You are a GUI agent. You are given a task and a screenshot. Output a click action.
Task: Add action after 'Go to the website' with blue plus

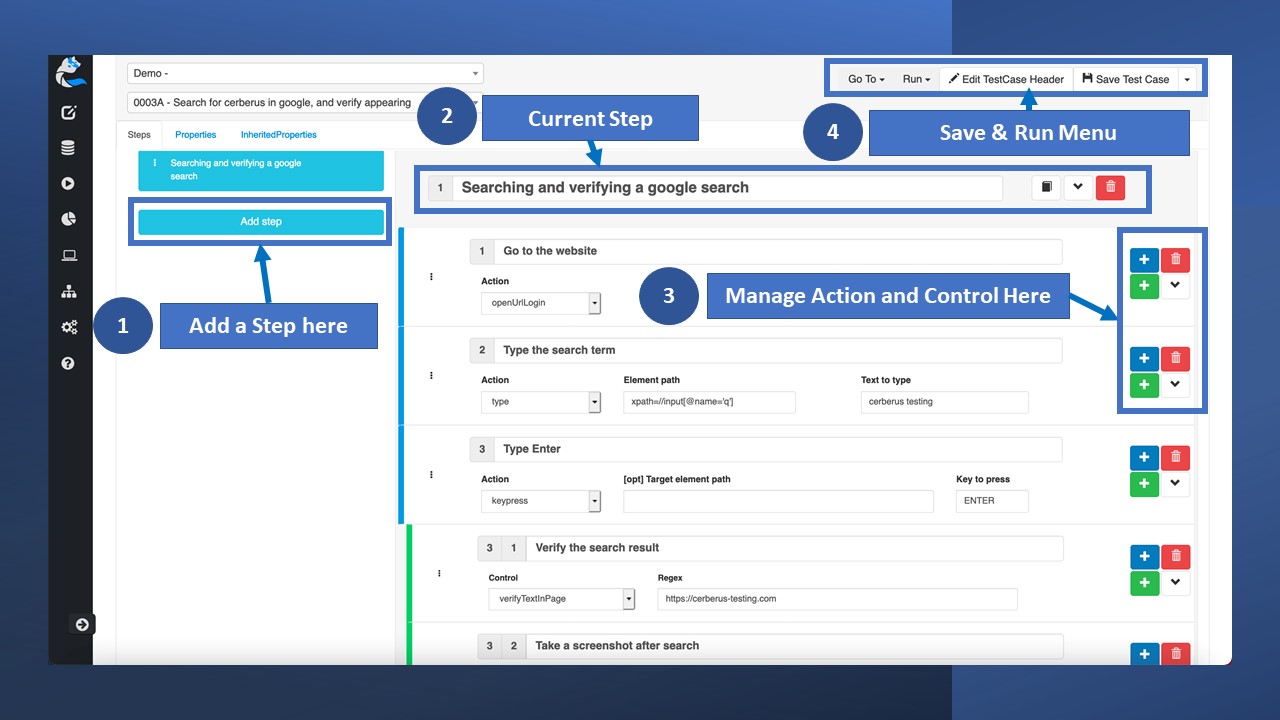click(1144, 260)
